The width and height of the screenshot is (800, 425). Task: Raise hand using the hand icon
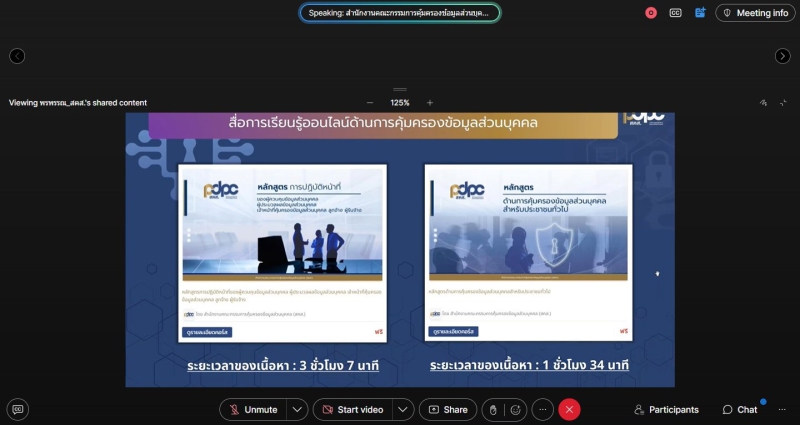click(x=491, y=409)
